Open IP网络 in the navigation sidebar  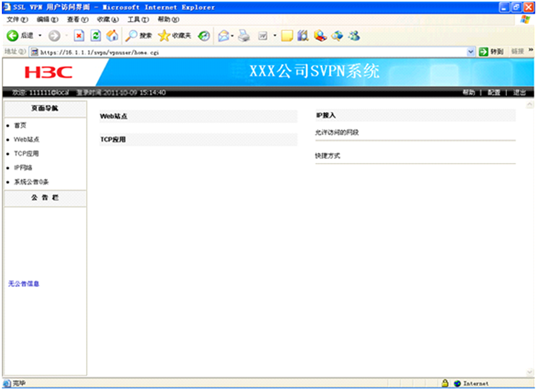[23, 168]
